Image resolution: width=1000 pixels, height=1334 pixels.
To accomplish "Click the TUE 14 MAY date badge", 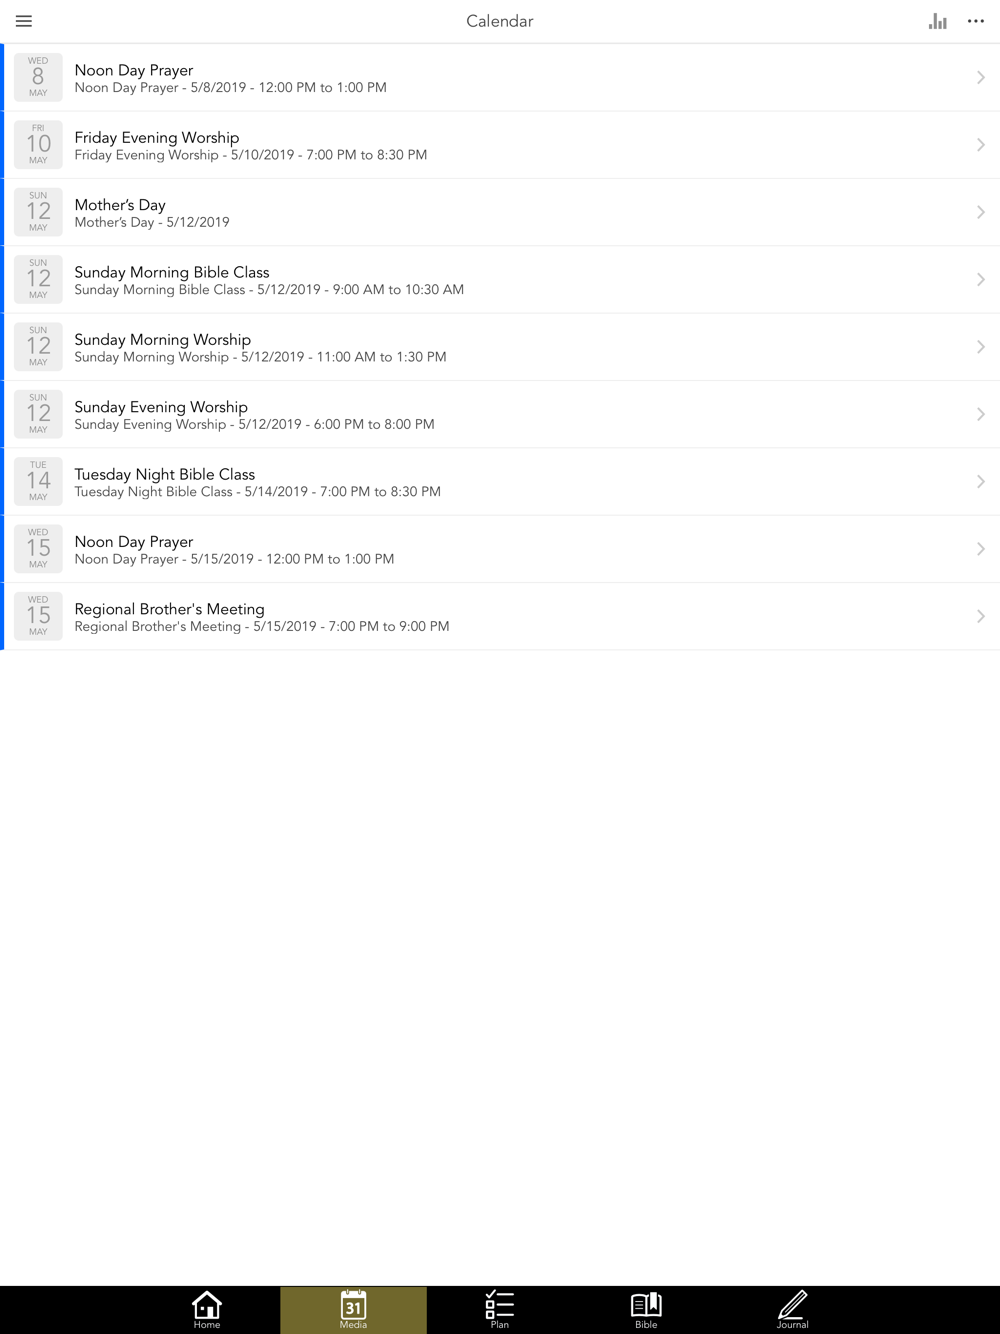I will [x=38, y=481].
